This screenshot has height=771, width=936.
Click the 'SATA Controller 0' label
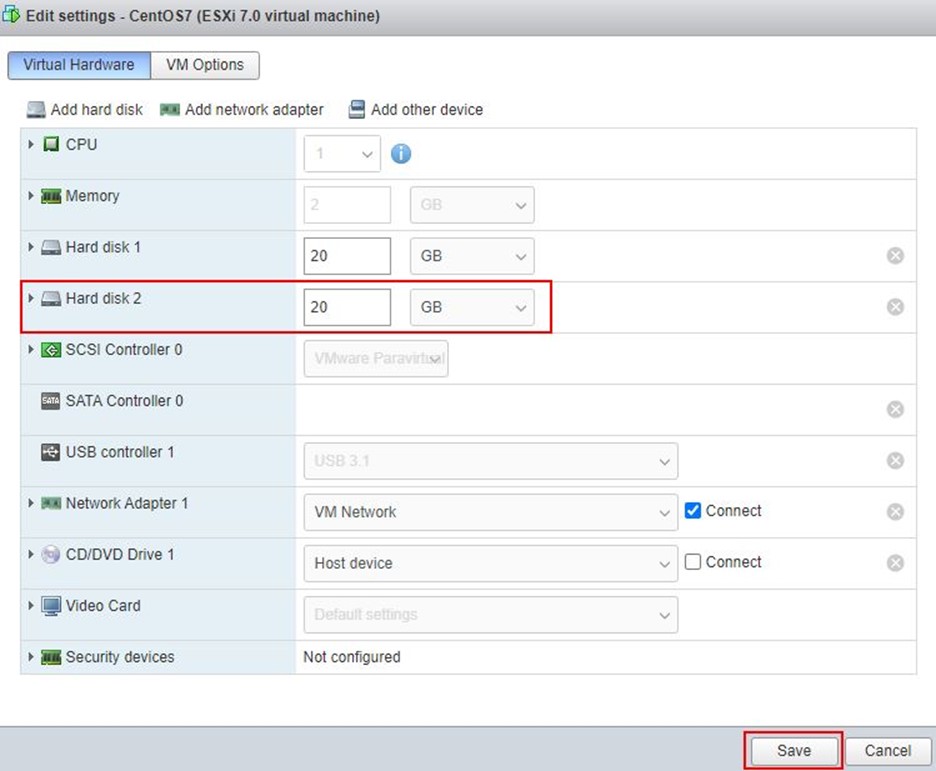pos(124,401)
